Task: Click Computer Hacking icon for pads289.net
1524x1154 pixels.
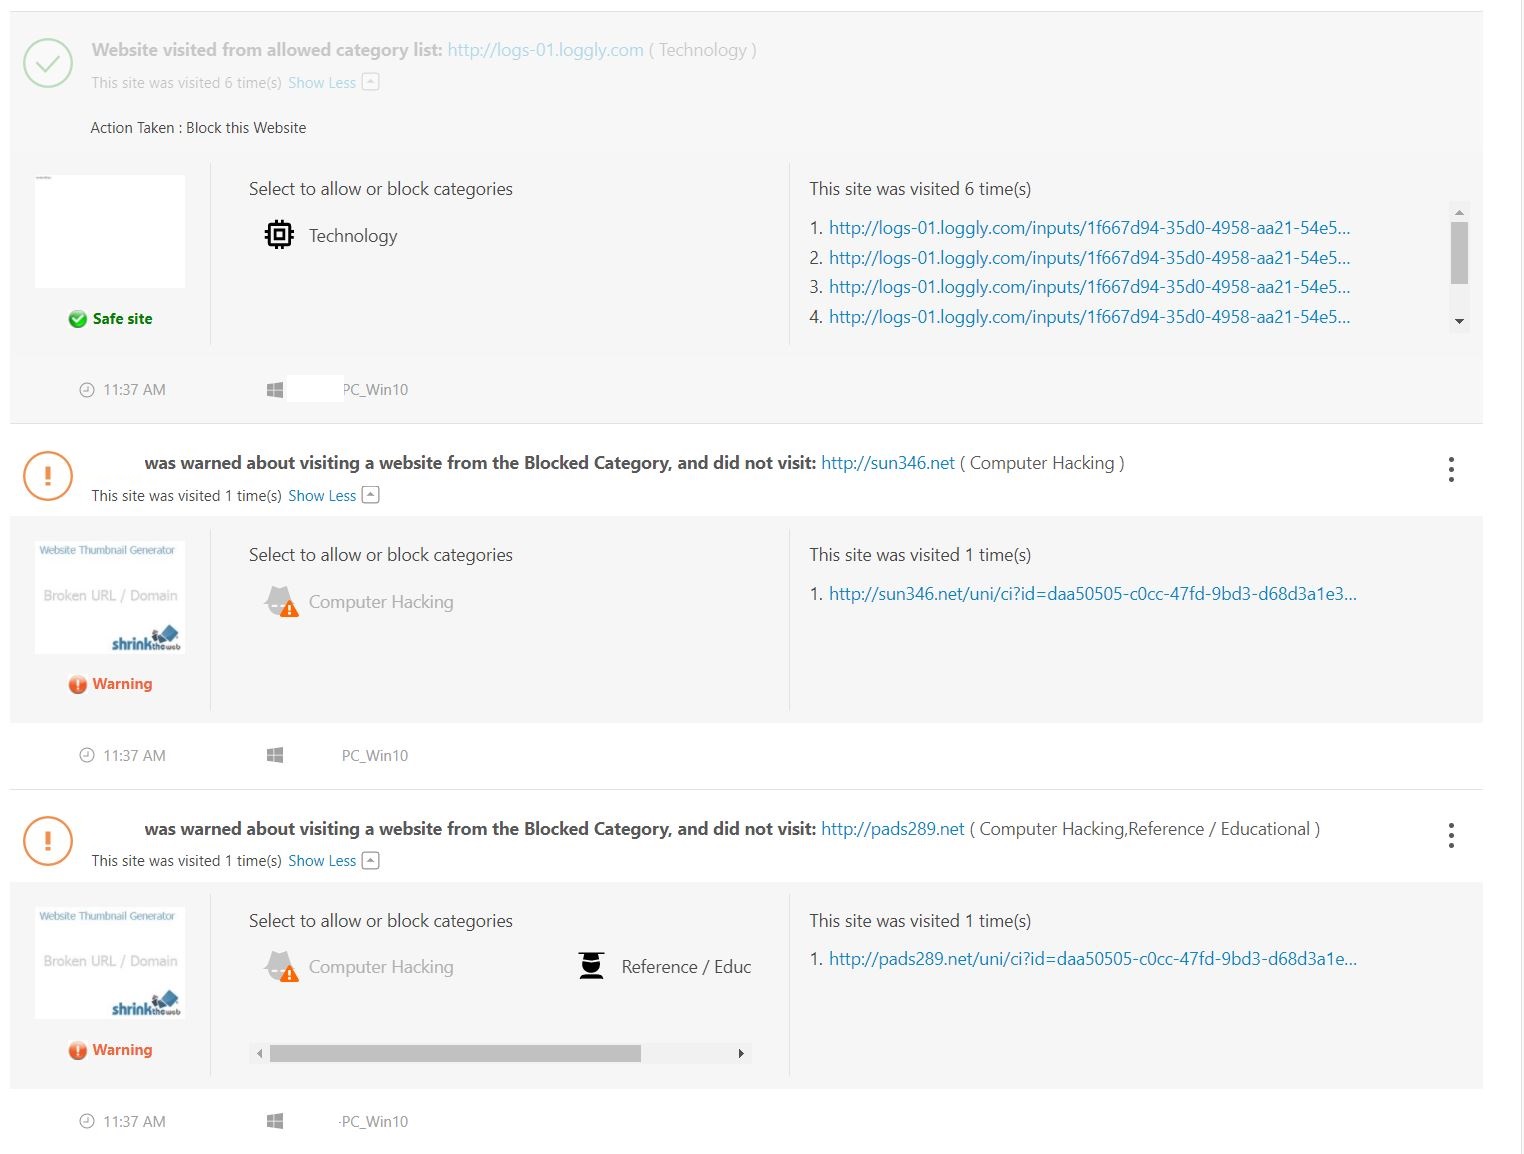Action: click(281, 967)
